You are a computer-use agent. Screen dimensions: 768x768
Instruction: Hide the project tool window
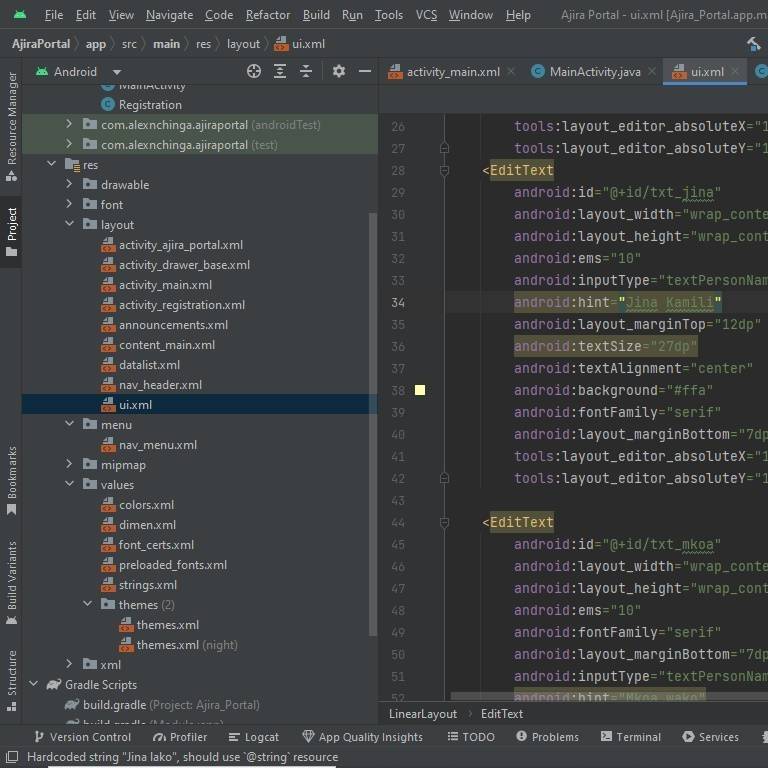(x=365, y=72)
